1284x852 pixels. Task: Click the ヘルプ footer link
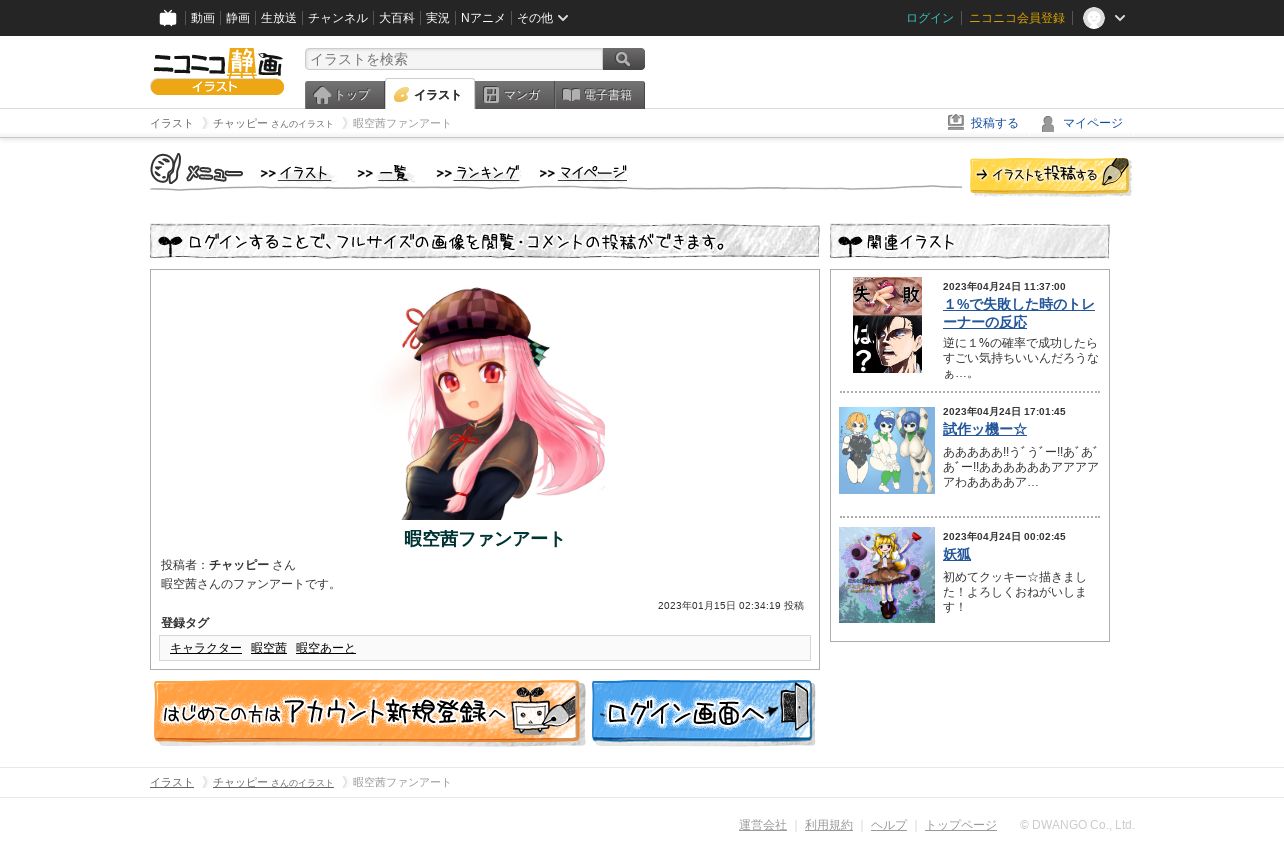point(889,825)
